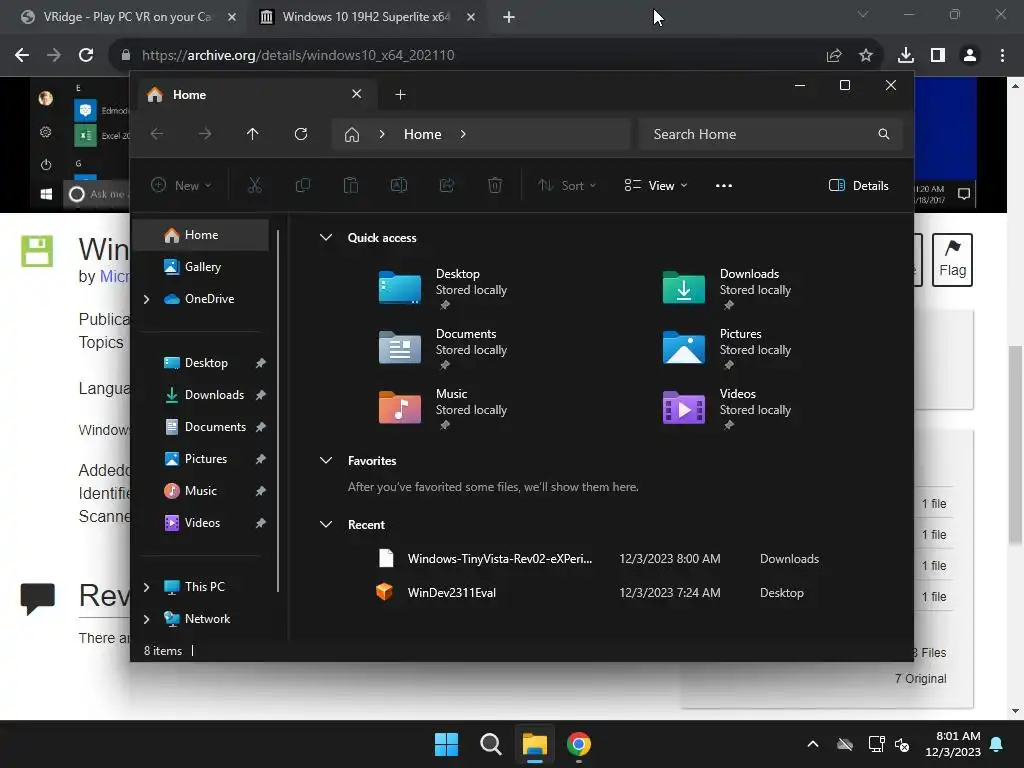Open the Pictures folder in Quick access
Image resolution: width=1024 pixels, height=768 pixels.
pyautogui.click(x=727, y=348)
